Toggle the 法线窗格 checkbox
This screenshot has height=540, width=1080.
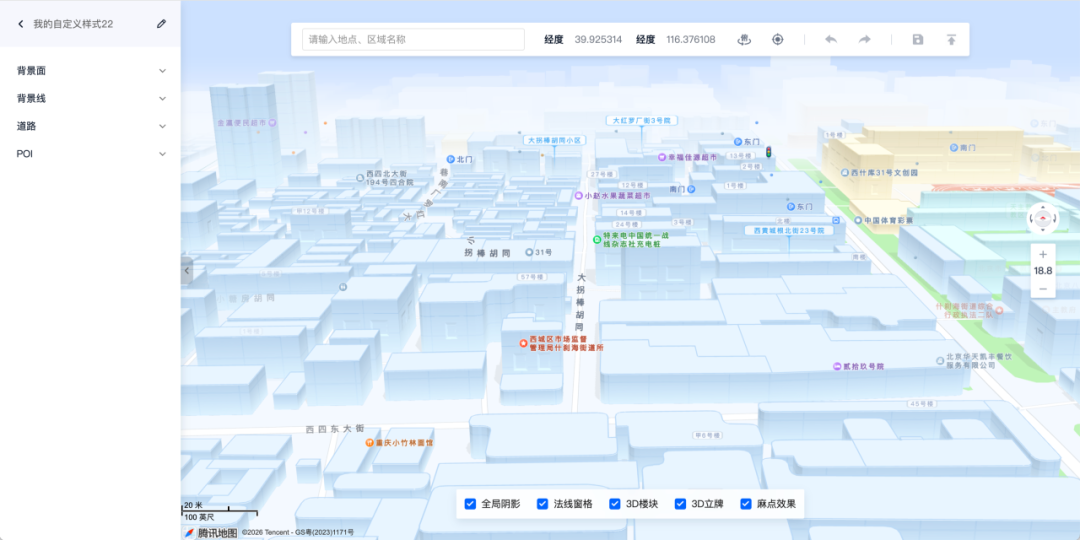tap(543, 503)
